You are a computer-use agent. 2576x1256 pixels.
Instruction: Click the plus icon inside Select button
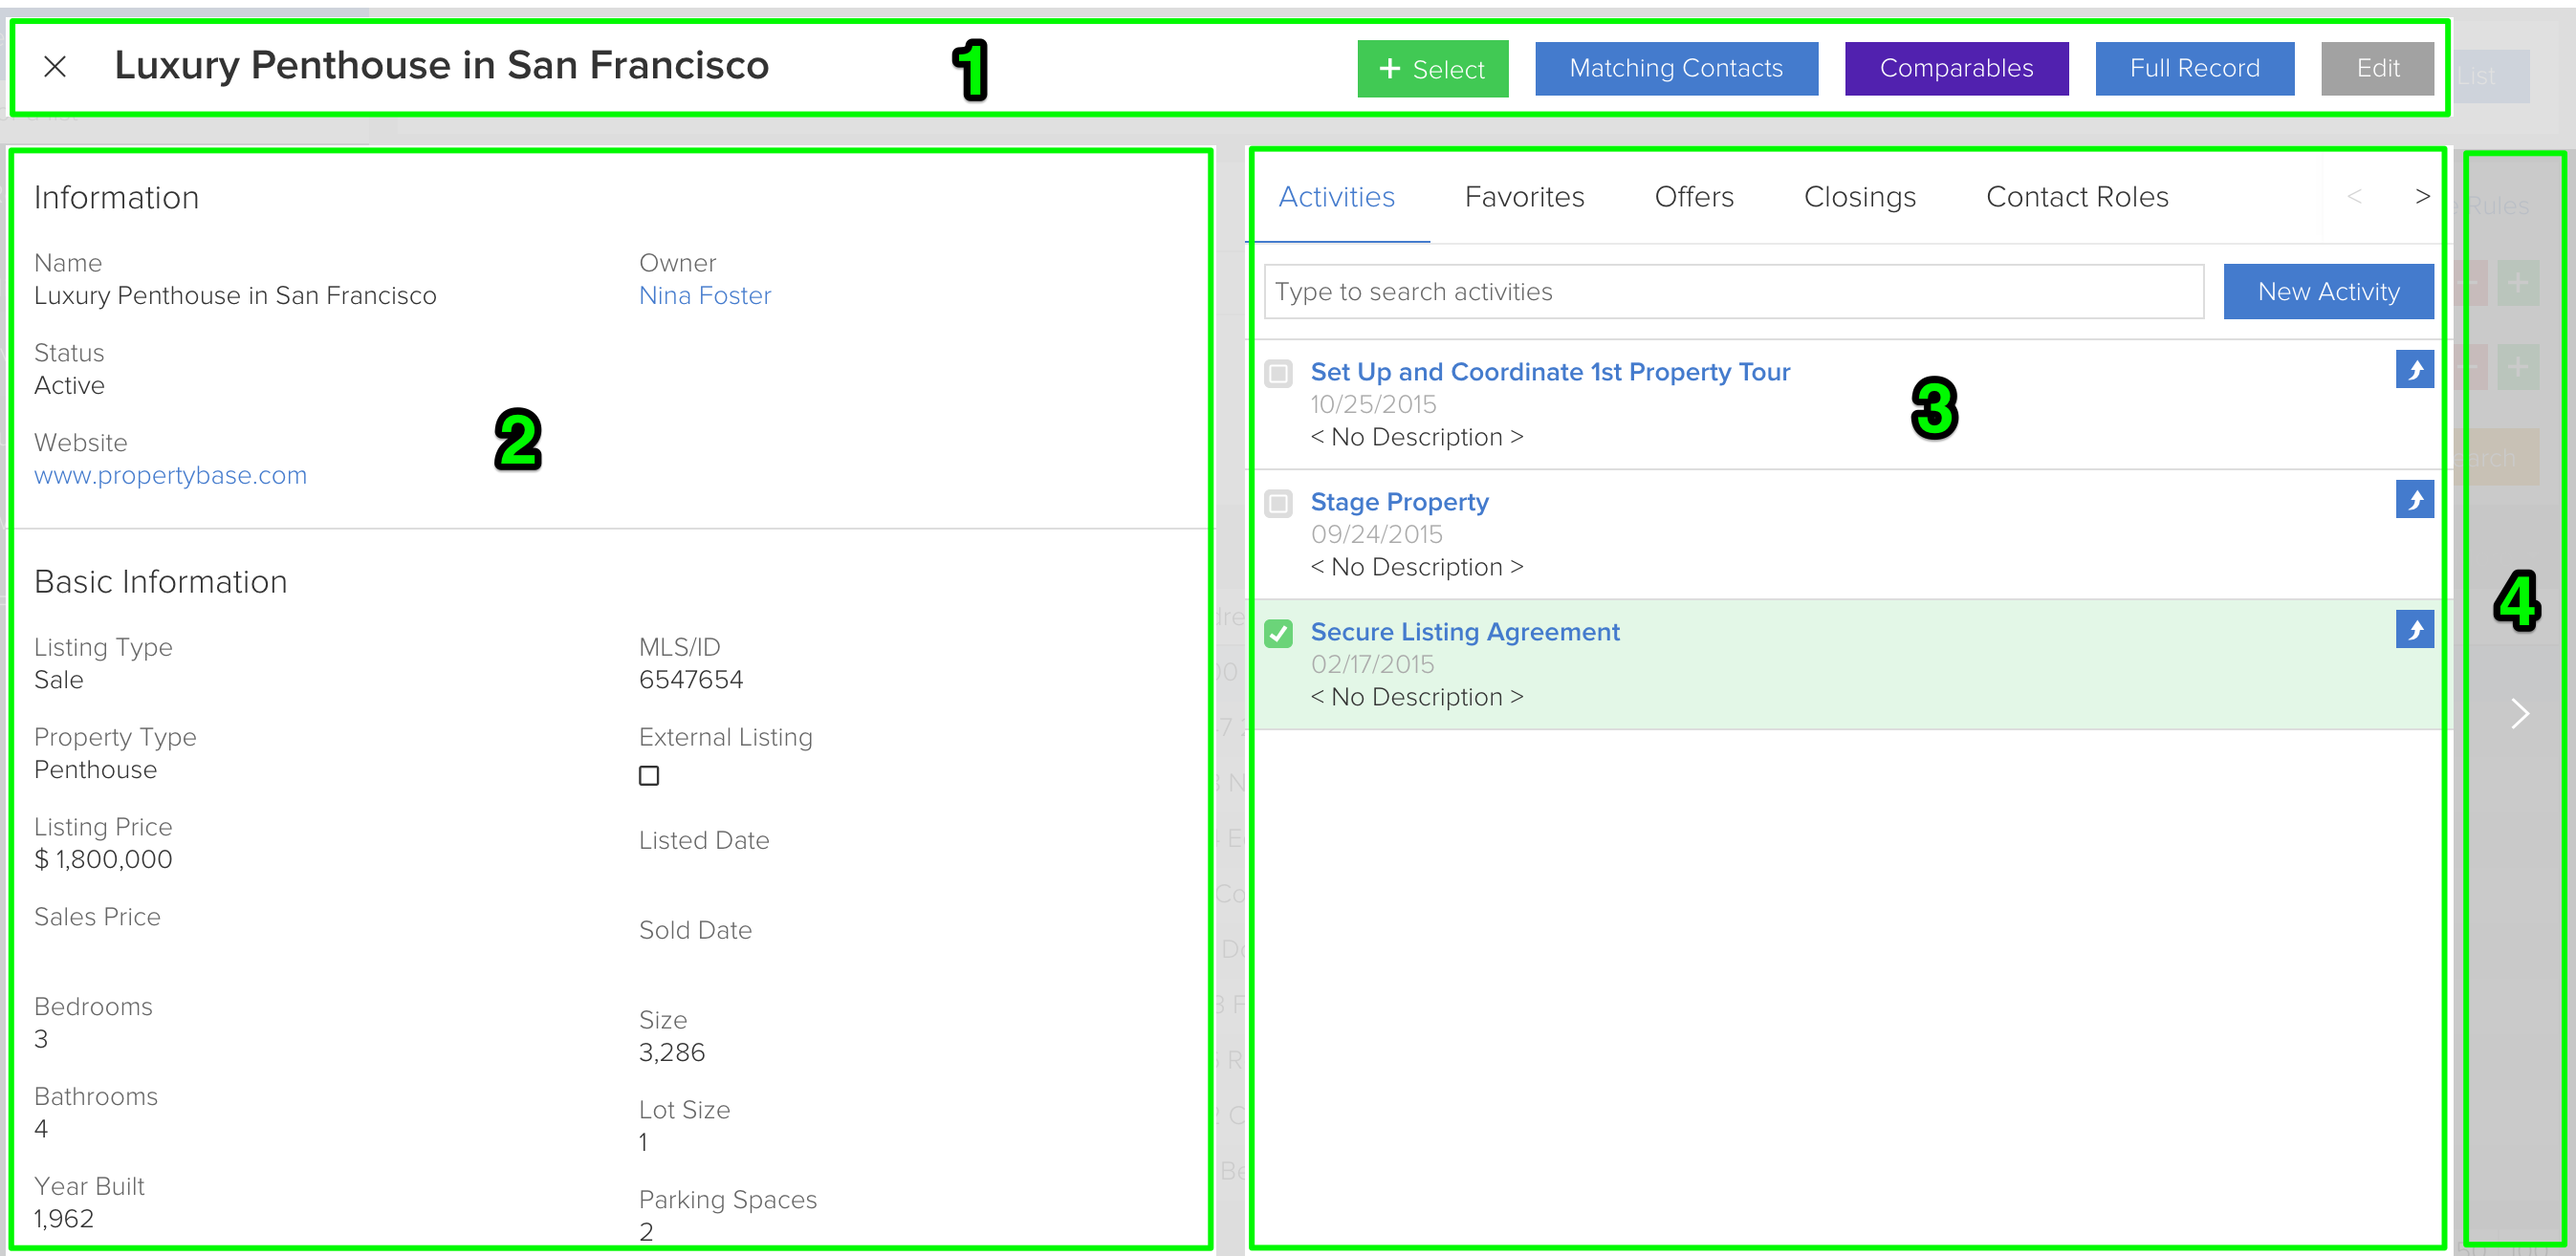point(1390,69)
